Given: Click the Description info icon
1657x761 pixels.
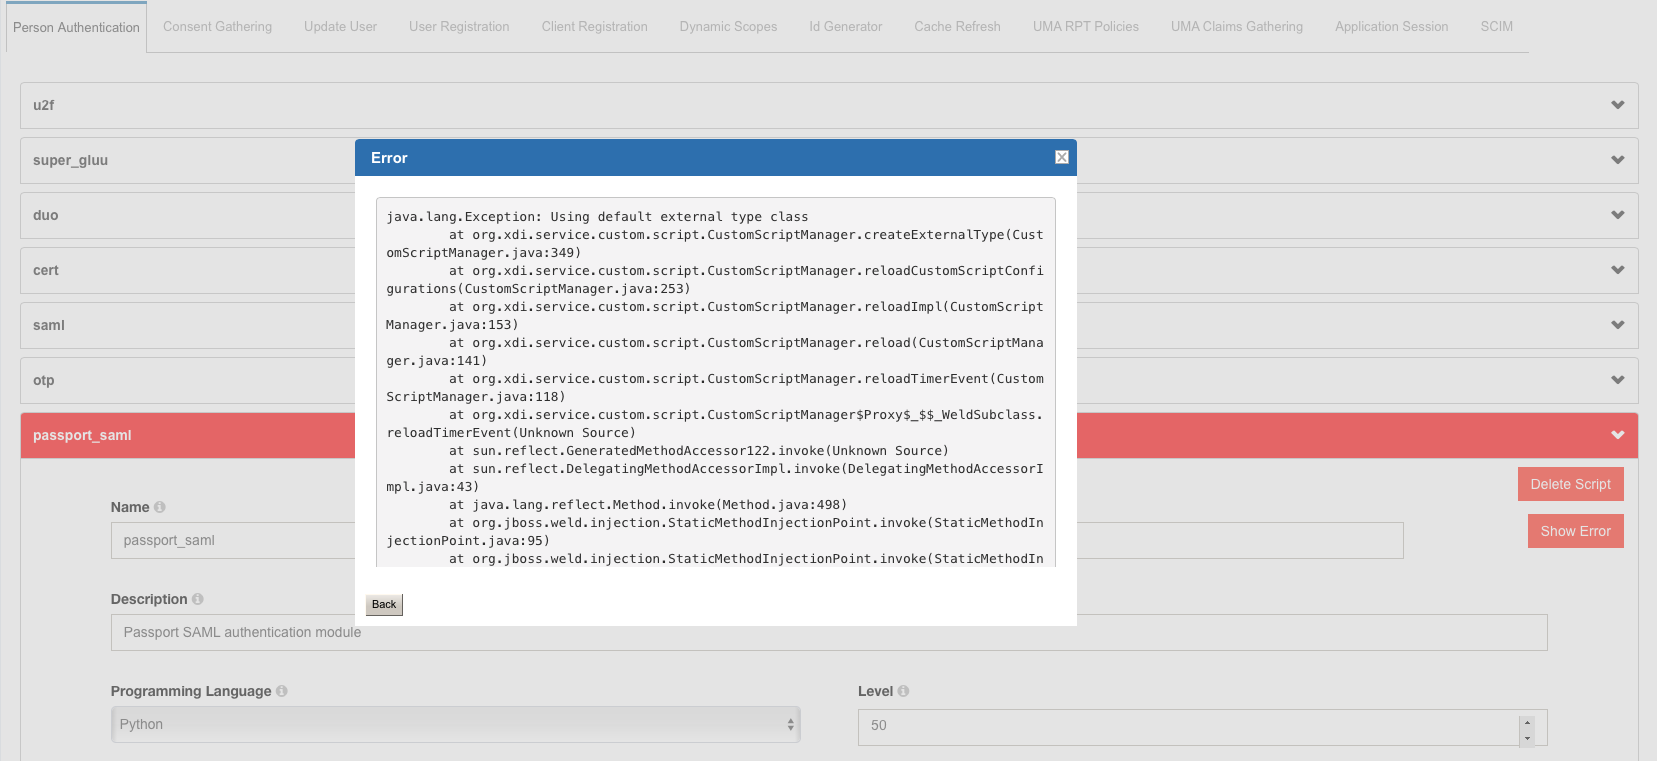Looking at the screenshot, I should click(198, 599).
